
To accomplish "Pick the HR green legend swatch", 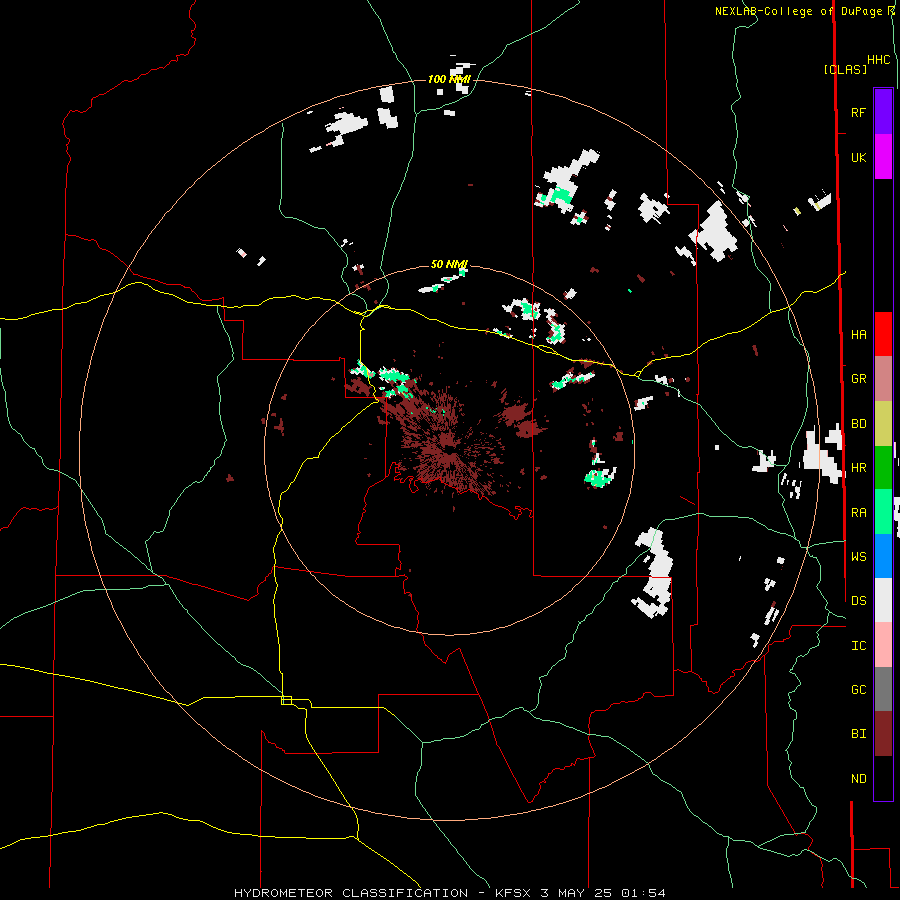I will pyautogui.click(x=883, y=468).
